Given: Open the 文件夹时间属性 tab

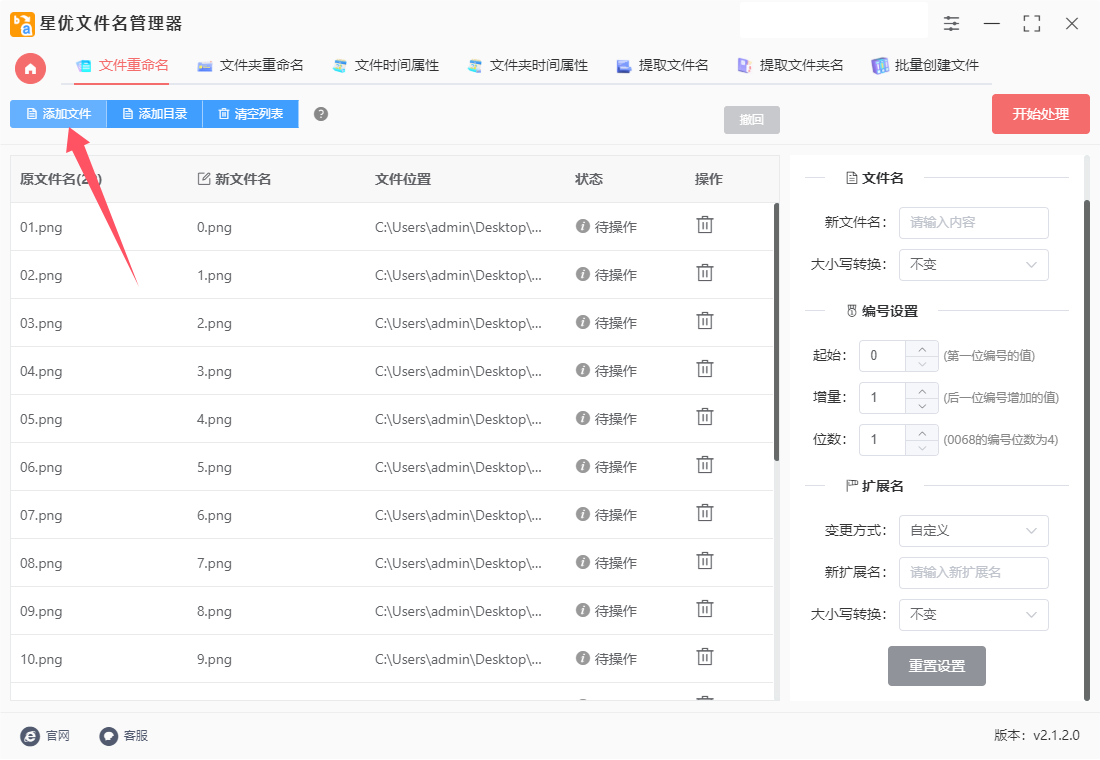Looking at the screenshot, I should pos(528,66).
